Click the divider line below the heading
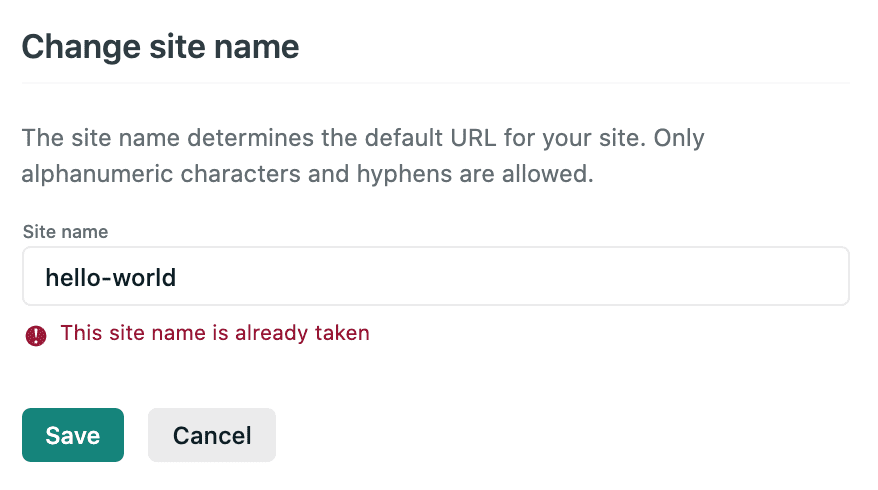The width and height of the screenshot is (878, 490). point(436,83)
